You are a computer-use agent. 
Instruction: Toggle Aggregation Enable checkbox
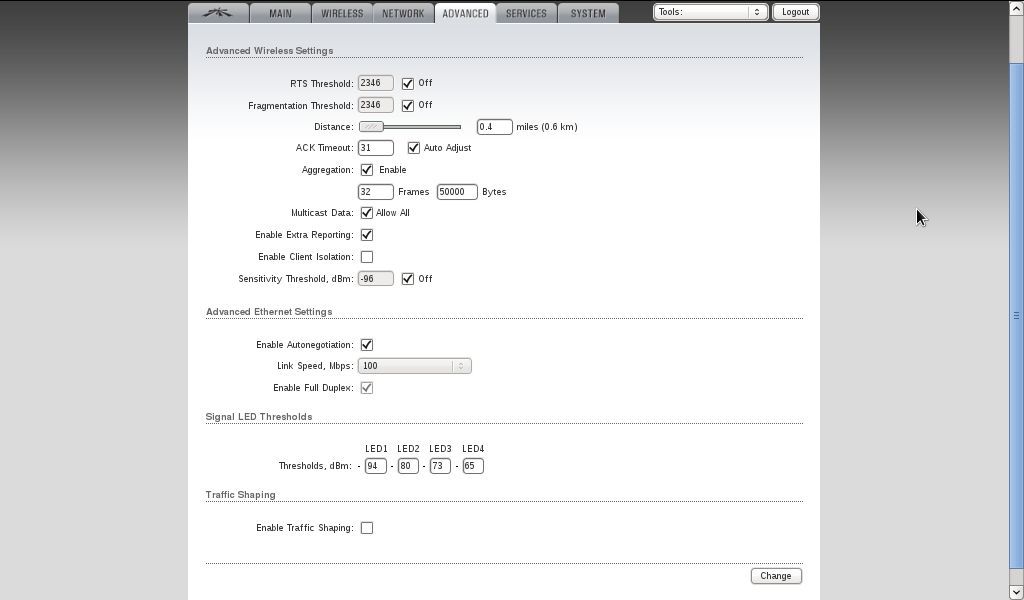[x=367, y=170]
